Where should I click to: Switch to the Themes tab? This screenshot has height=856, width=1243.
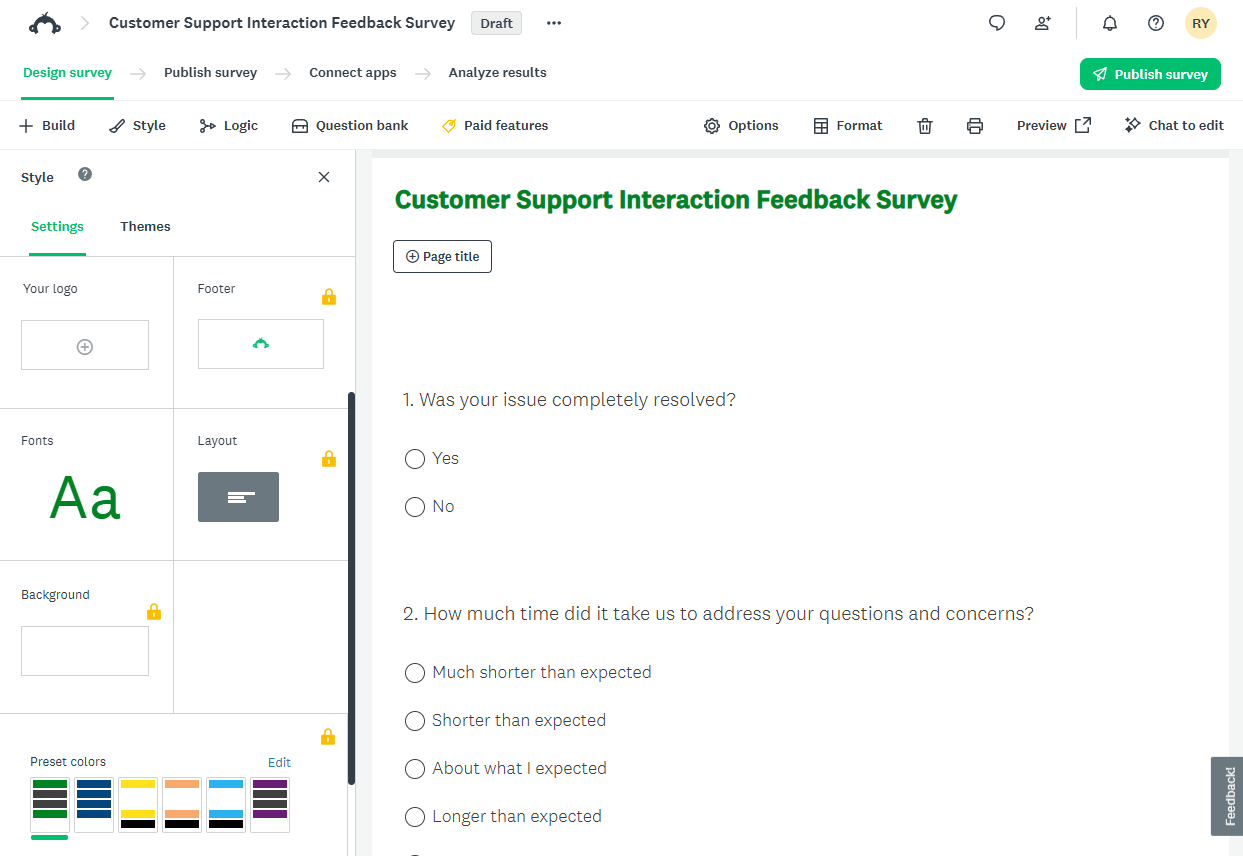point(145,227)
